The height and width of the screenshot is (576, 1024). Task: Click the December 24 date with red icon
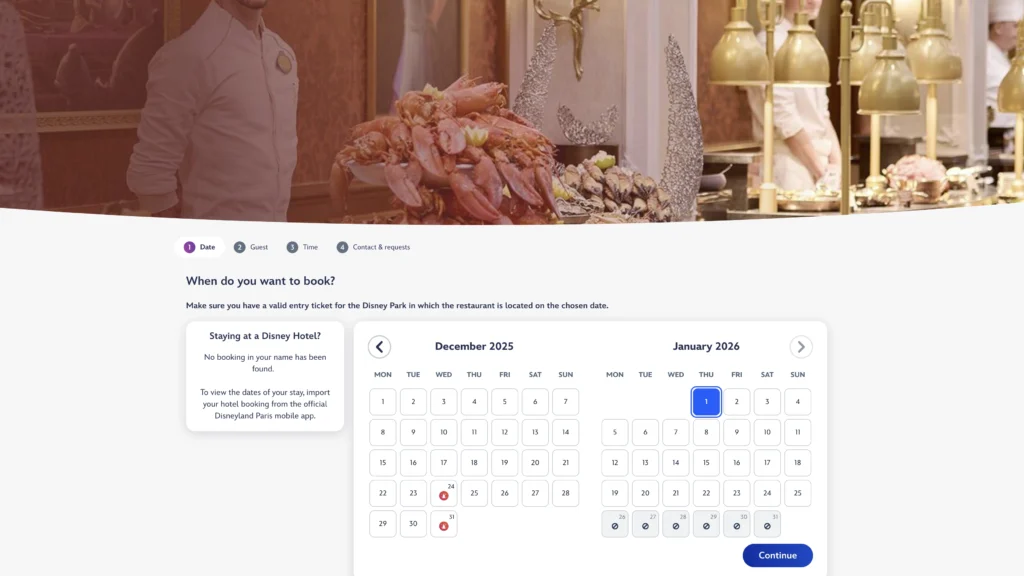tap(443, 493)
